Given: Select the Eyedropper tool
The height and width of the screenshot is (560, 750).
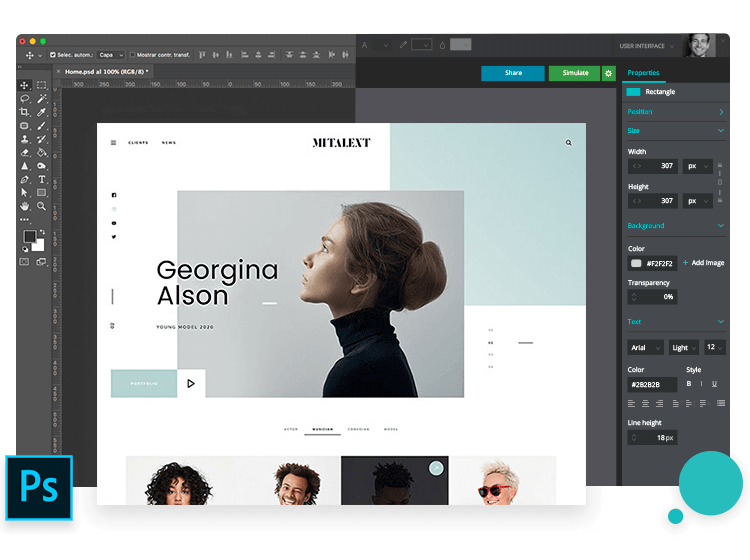Looking at the screenshot, I should [x=42, y=112].
